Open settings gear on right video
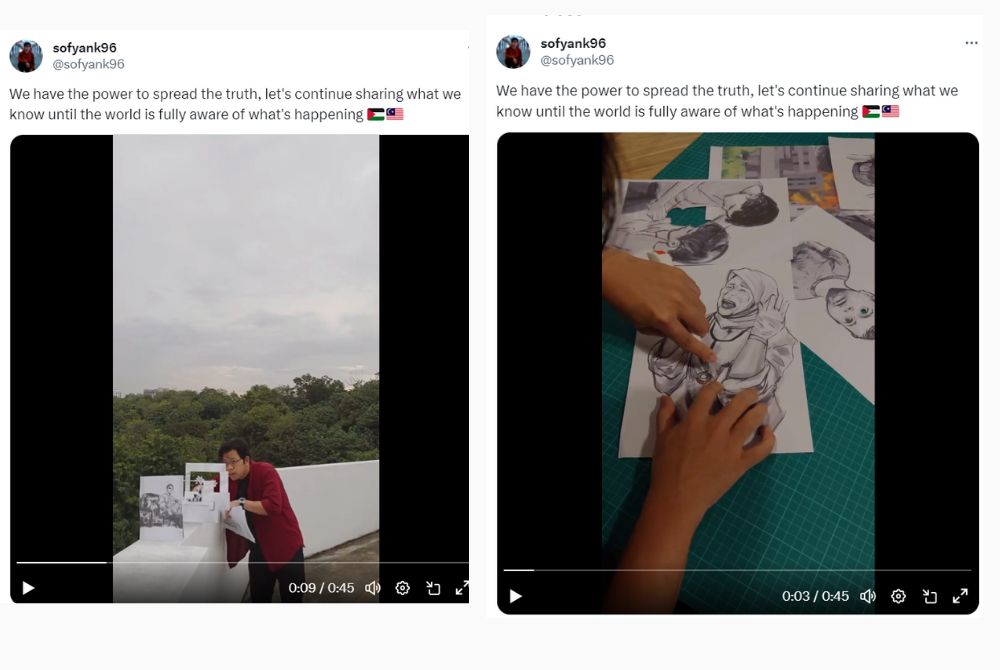This screenshot has height=670, width=1000. [898, 596]
